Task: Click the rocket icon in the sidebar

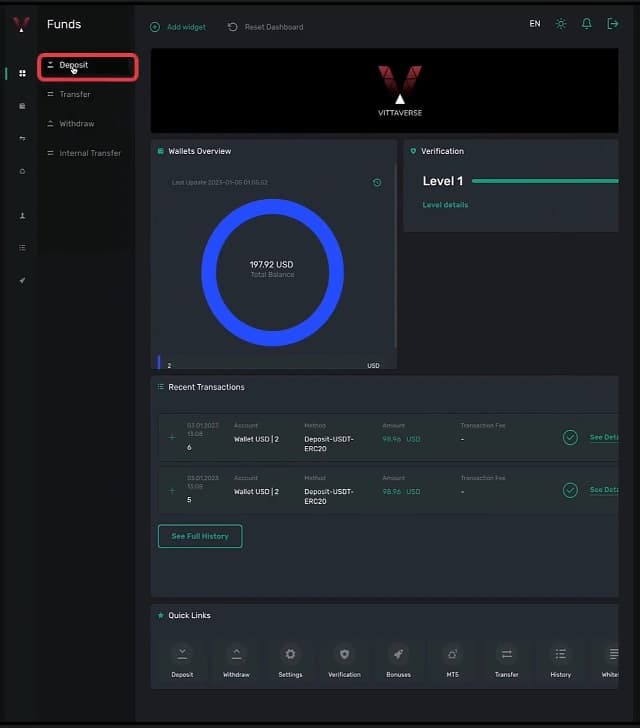Action: pyautogui.click(x=22, y=280)
